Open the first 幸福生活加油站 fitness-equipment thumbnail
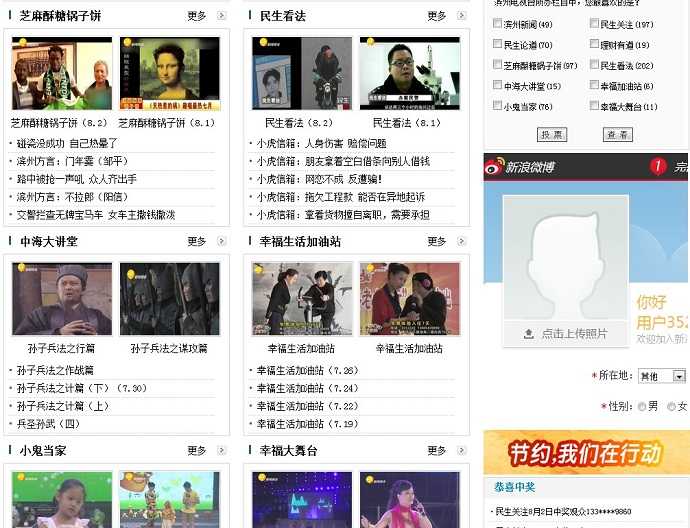The image size is (690, 528). point(302,299)
